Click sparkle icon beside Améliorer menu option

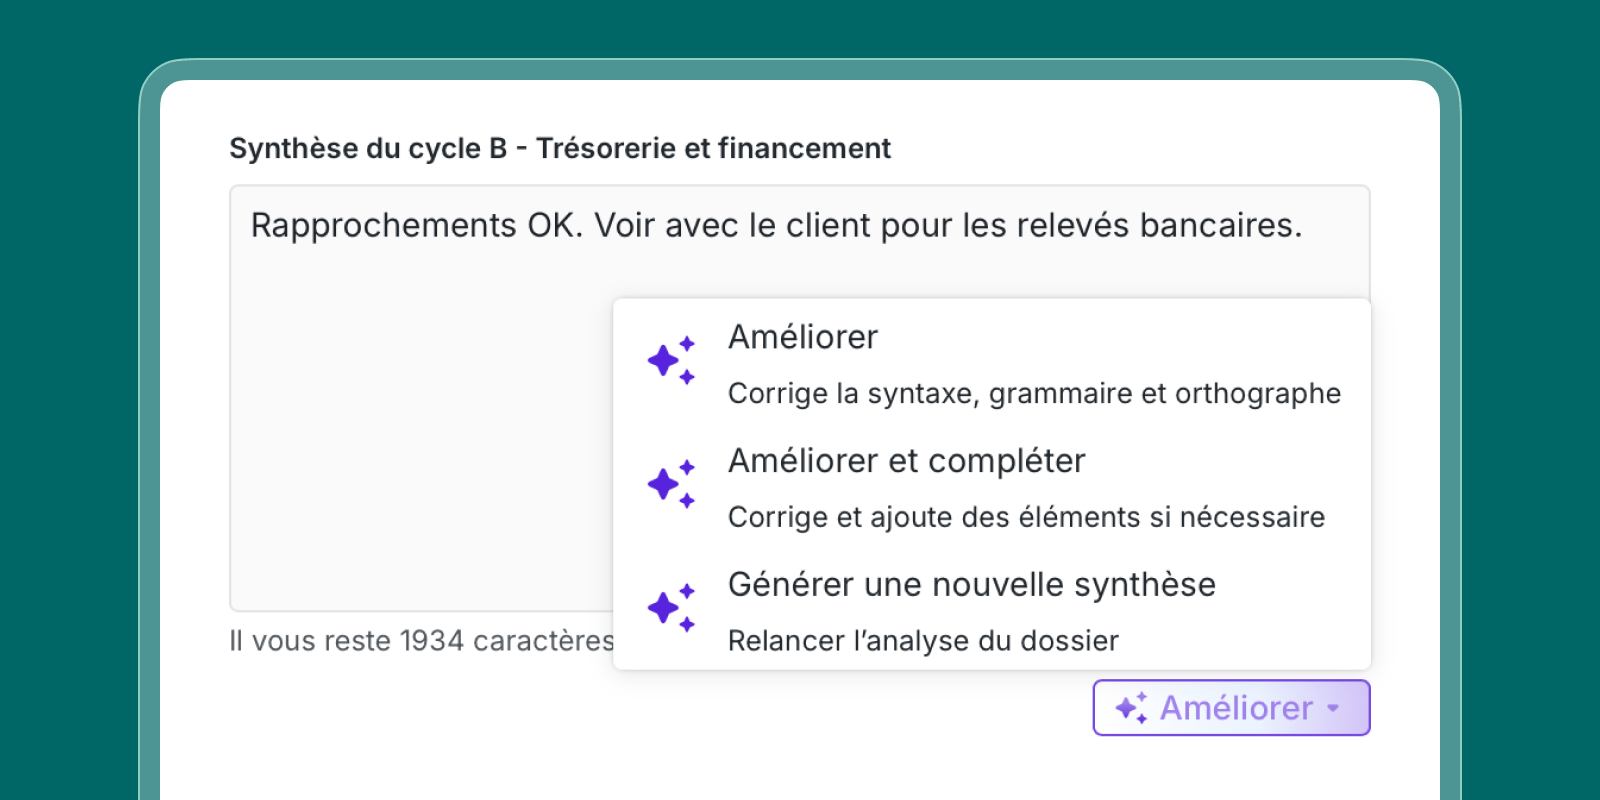(x=671, y=361)
